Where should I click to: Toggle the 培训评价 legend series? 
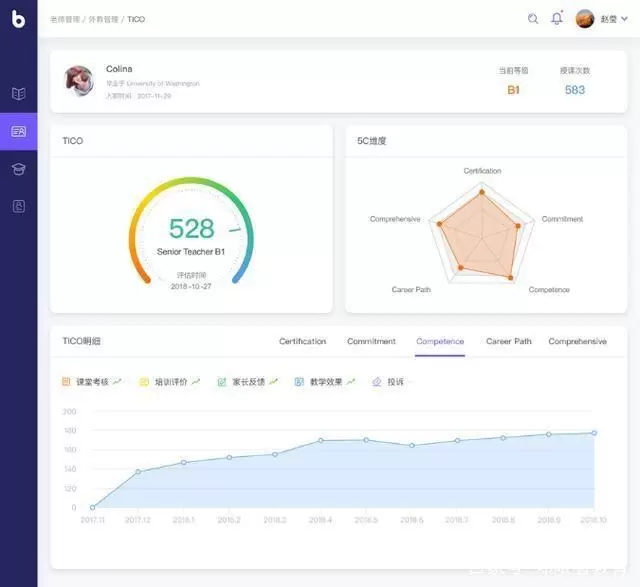[x=169, y=382]
